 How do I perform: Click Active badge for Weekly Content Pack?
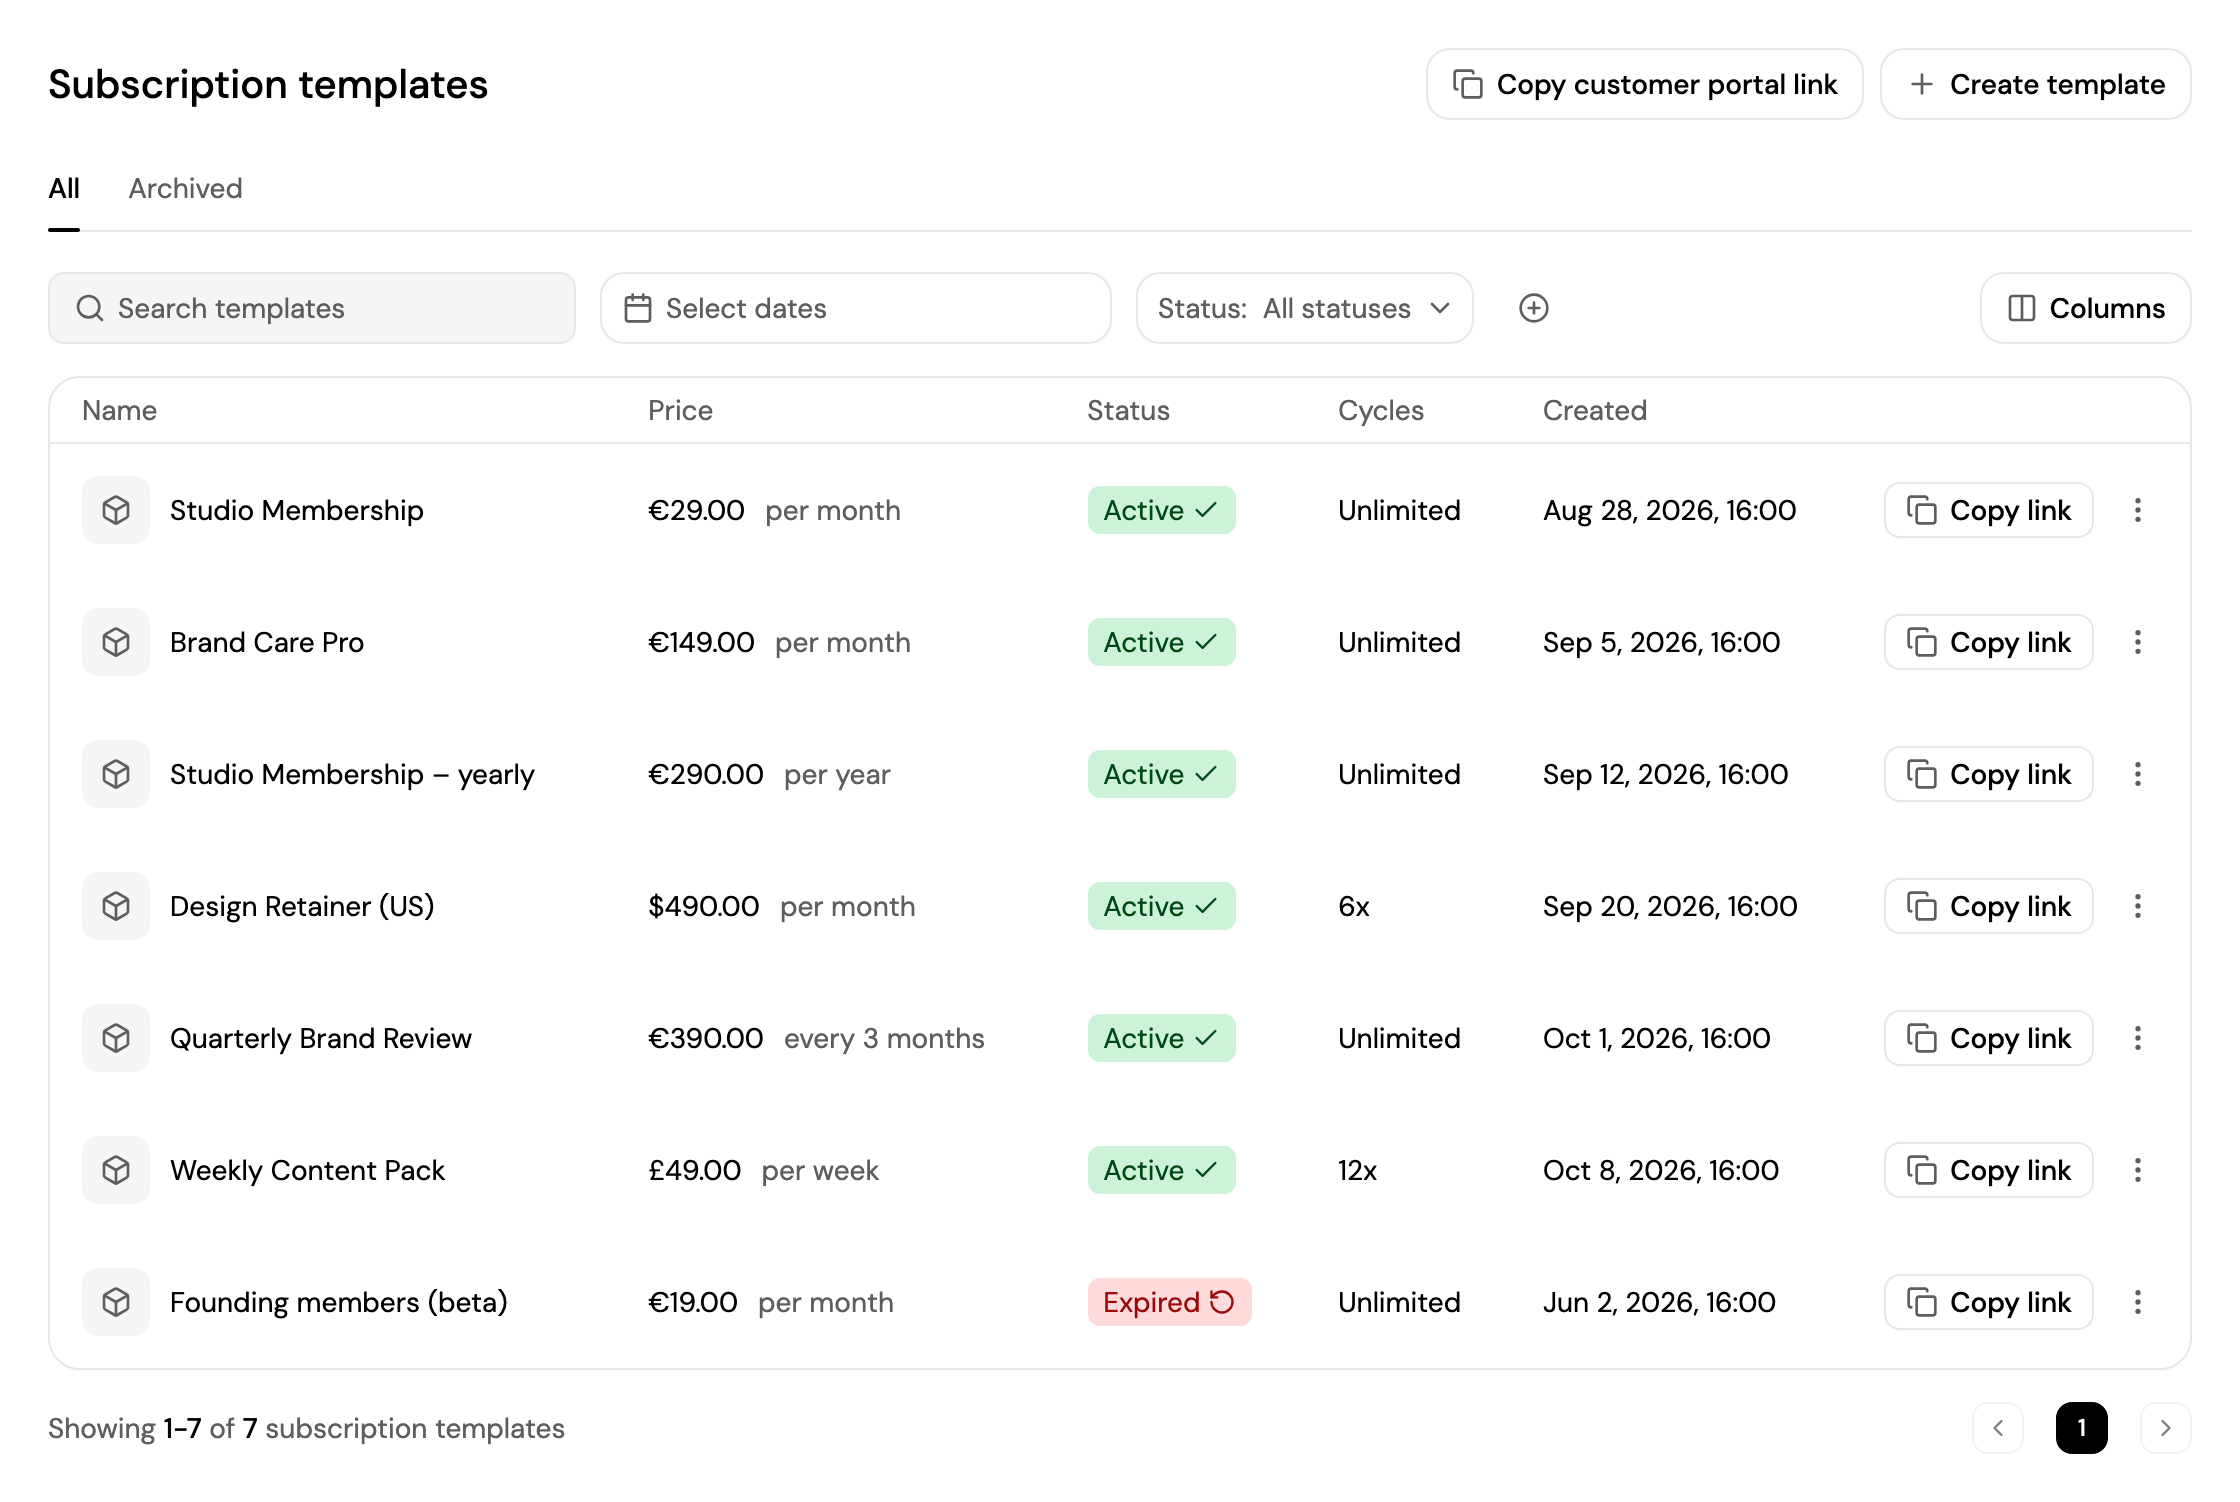click(x=1161, y=1170)
